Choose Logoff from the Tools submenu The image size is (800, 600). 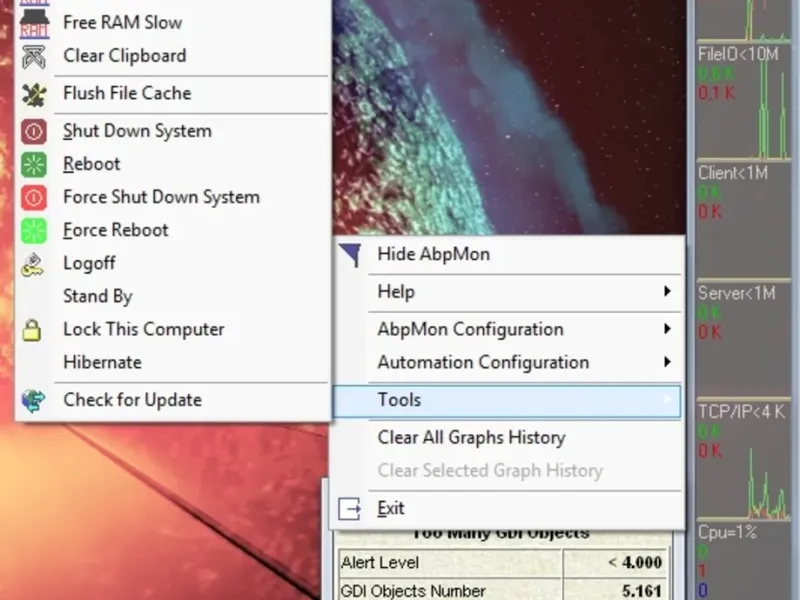tap(173, 263)
